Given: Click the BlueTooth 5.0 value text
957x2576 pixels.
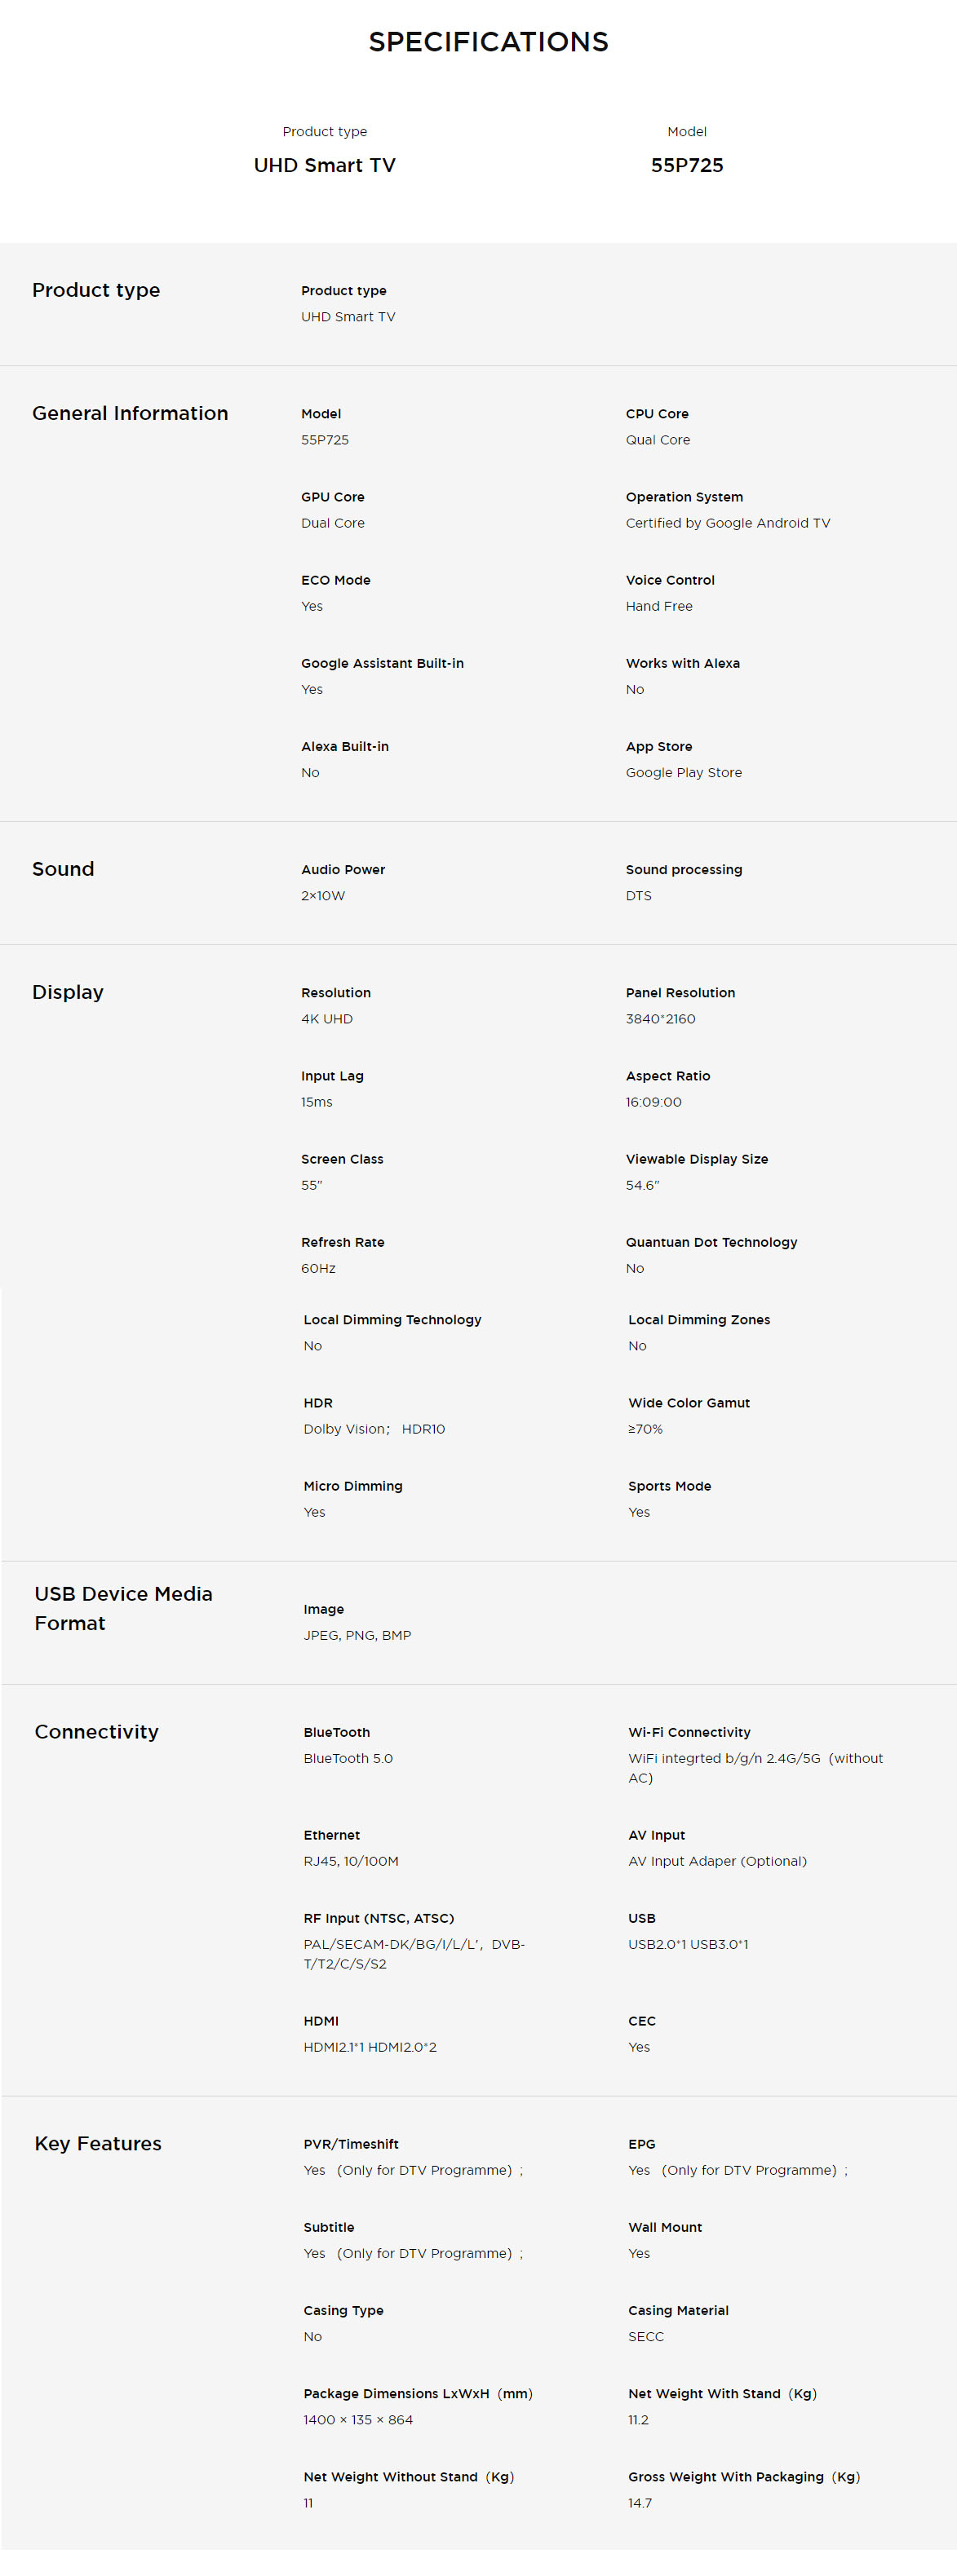Looking at the screenshot, I should [x=348, y=1758].
